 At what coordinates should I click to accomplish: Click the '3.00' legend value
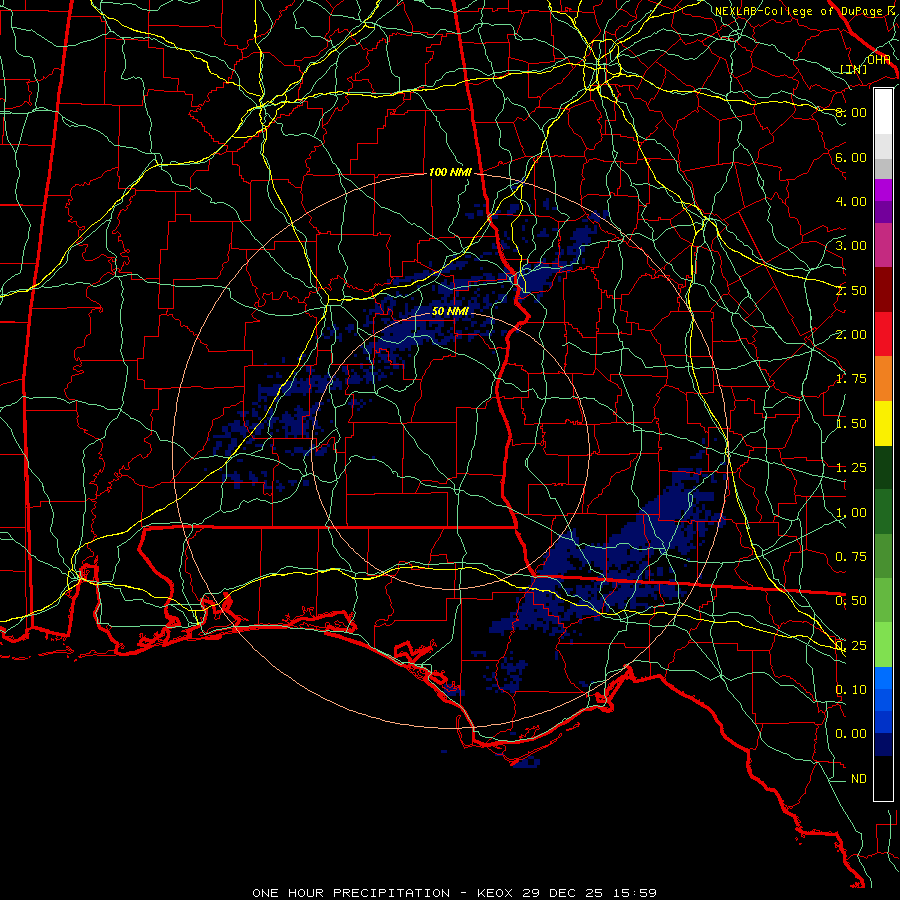[851, 246]
